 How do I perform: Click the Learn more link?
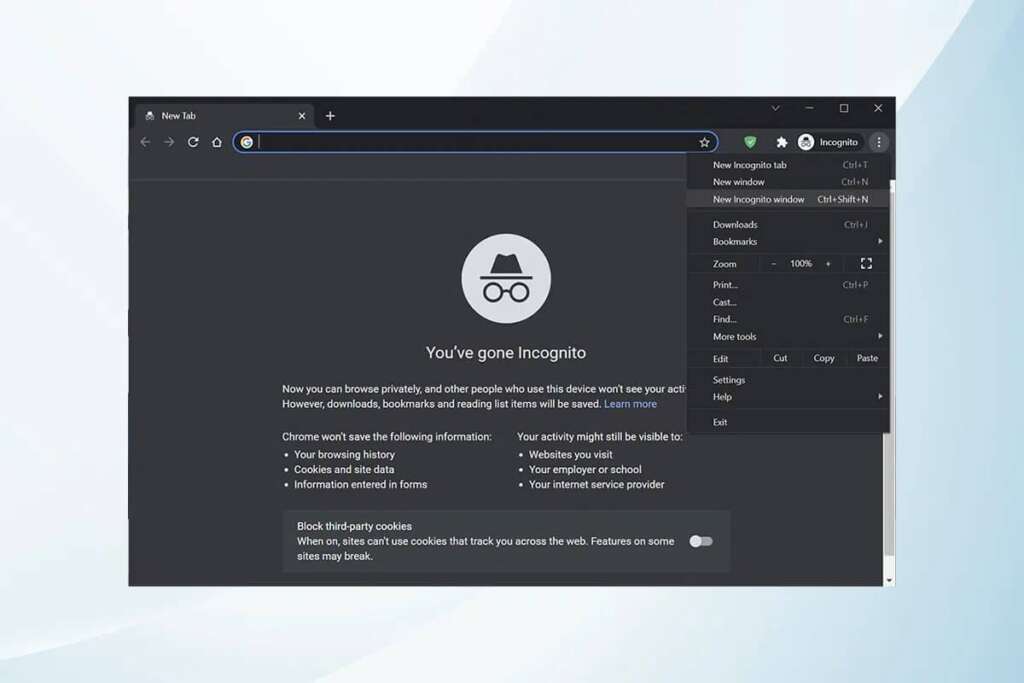coord(630,404)
